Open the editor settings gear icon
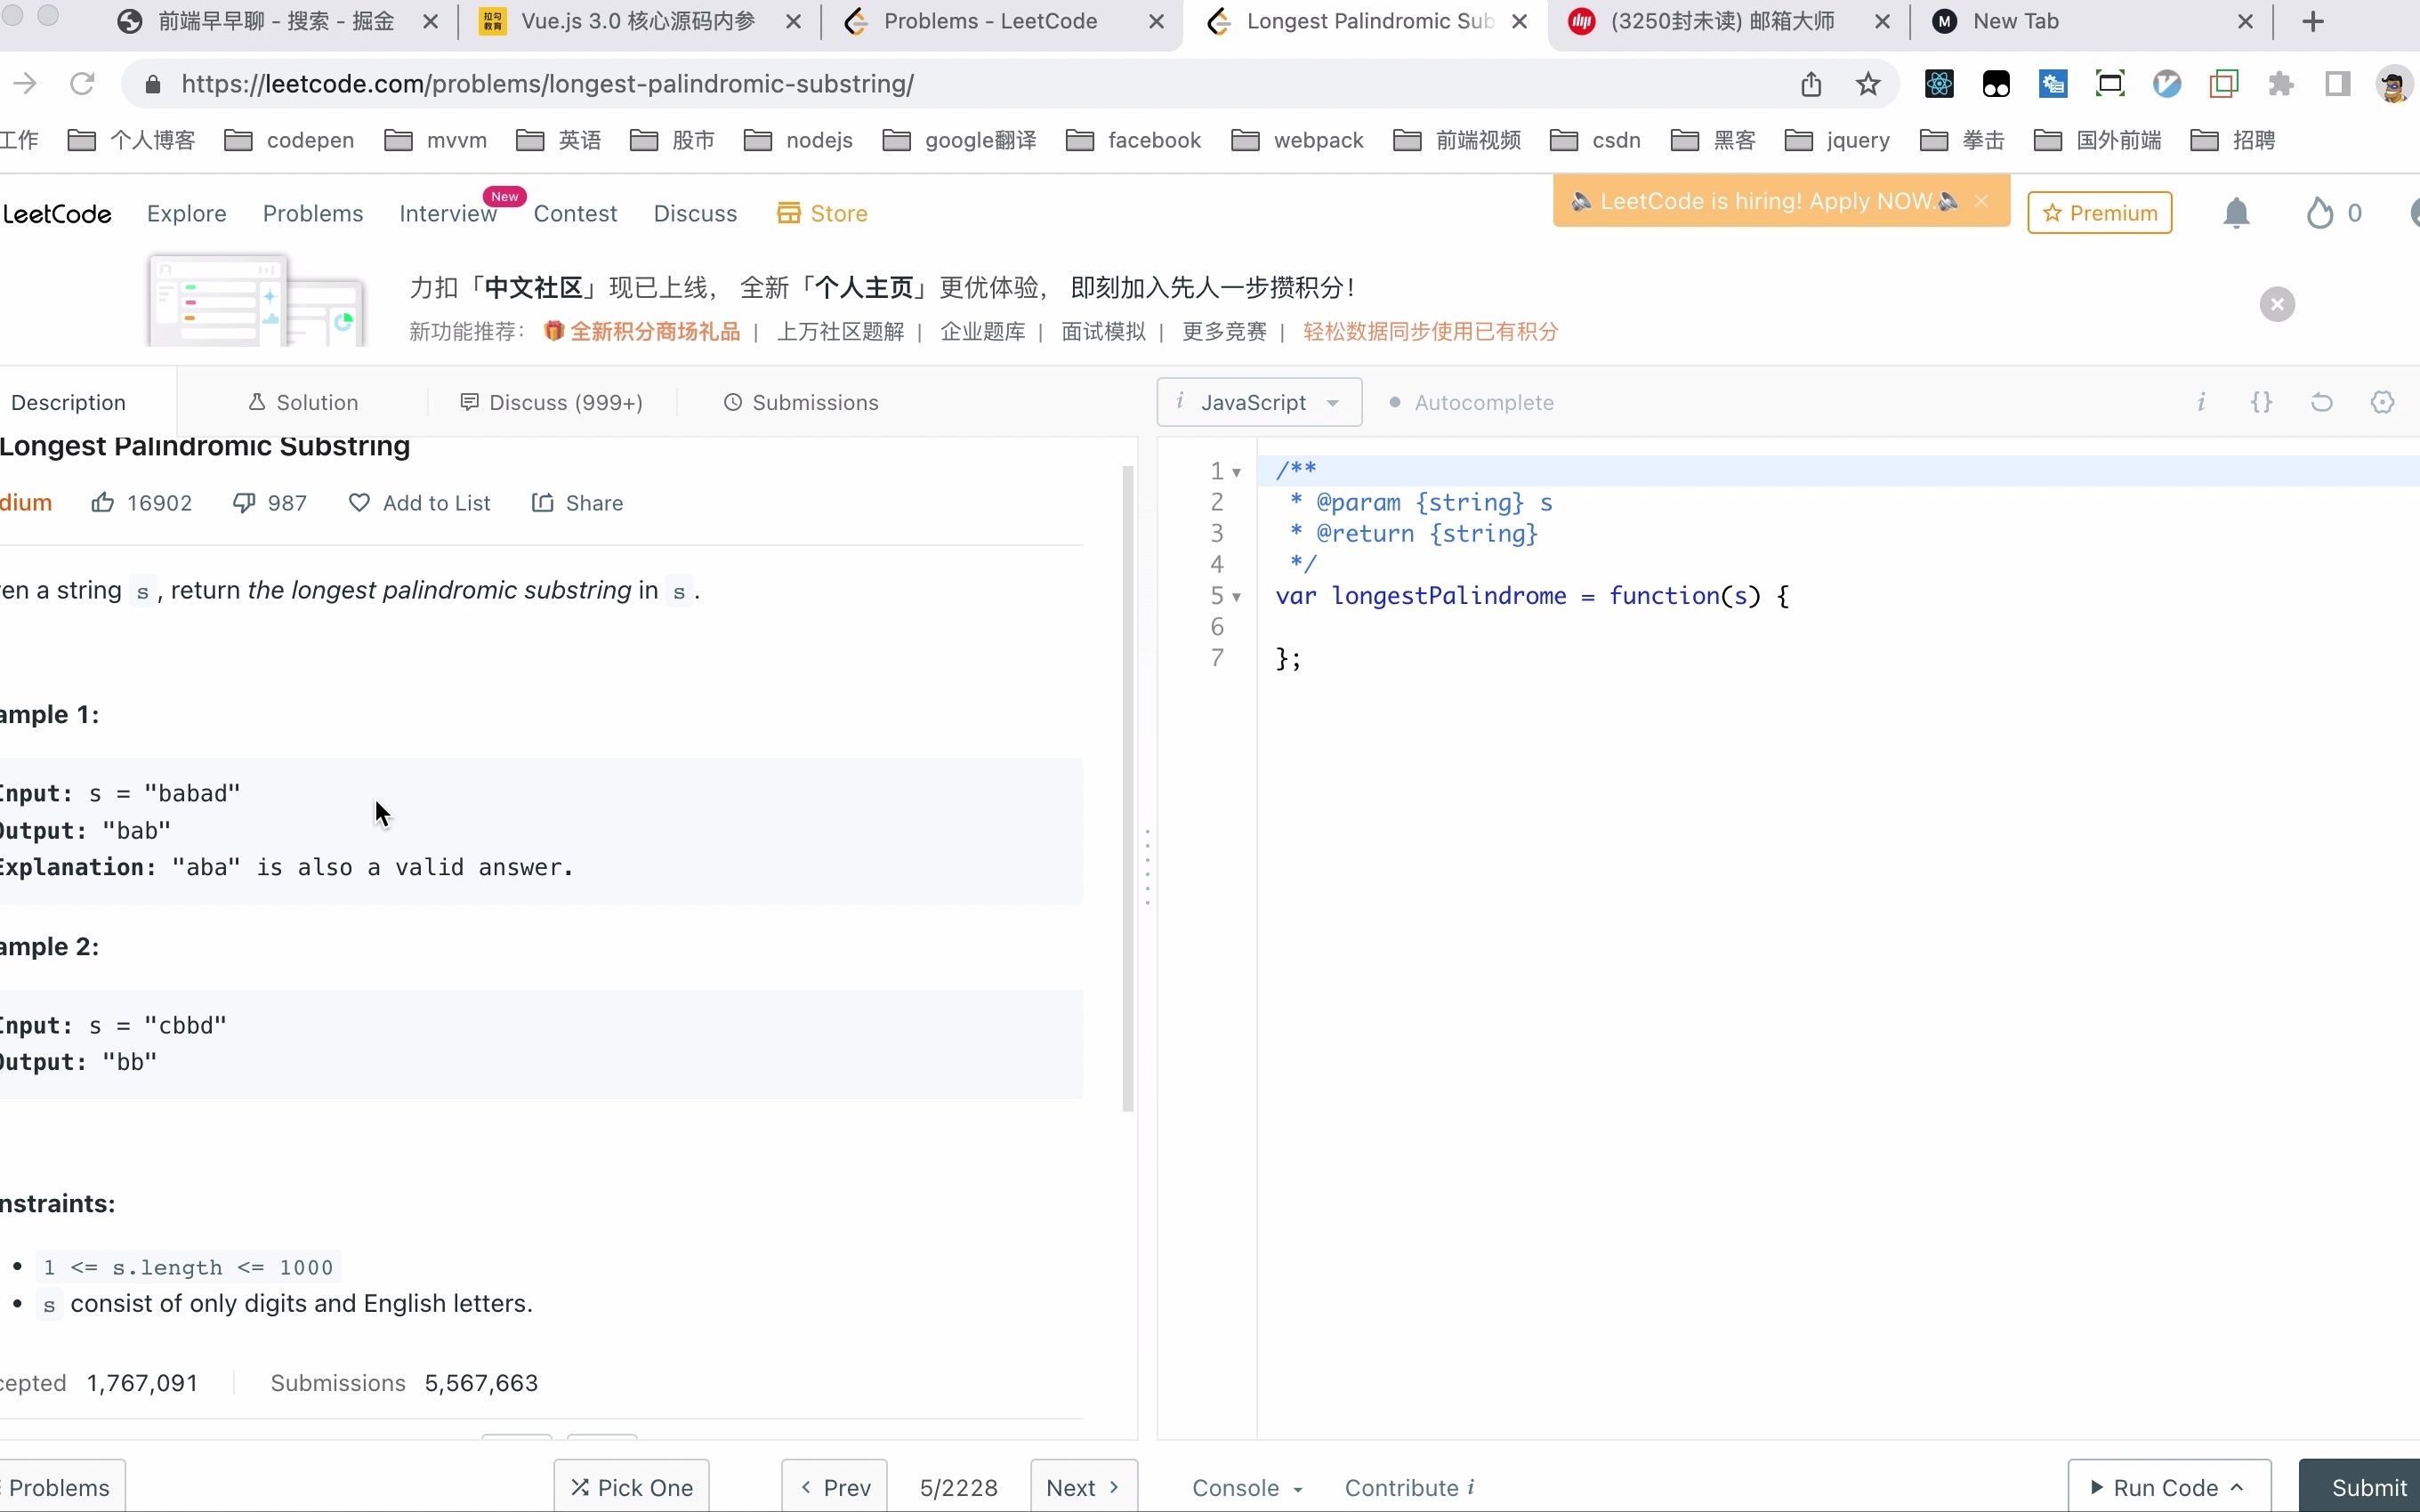 tap(2382, 402)
